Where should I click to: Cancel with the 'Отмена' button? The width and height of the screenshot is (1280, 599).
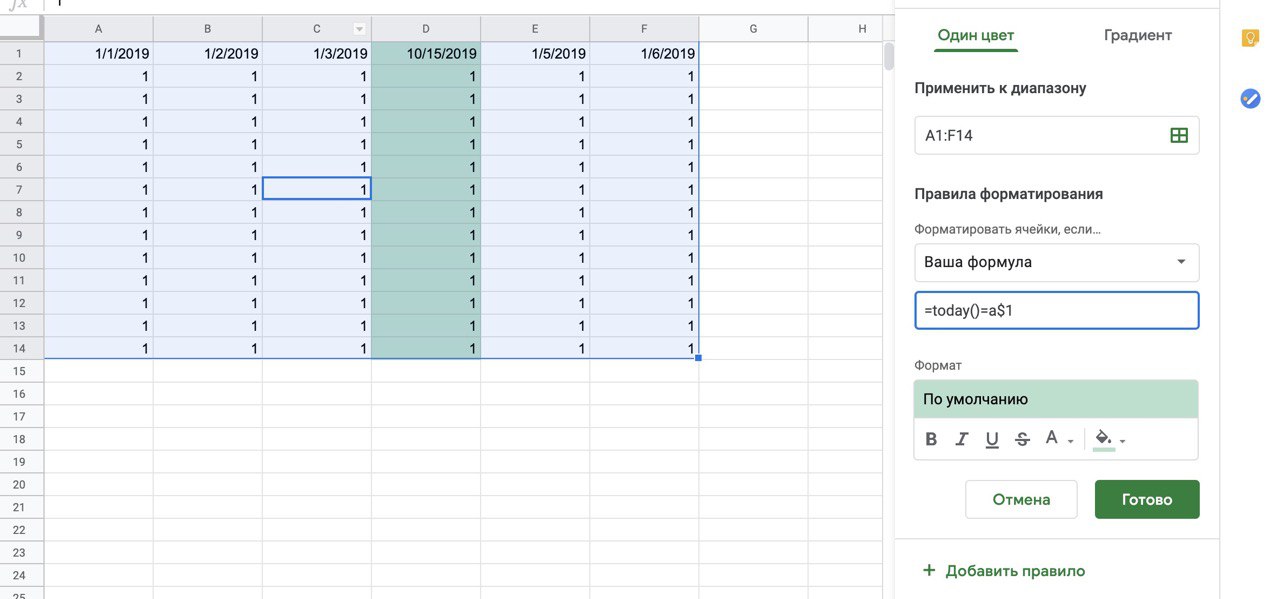1021,499
